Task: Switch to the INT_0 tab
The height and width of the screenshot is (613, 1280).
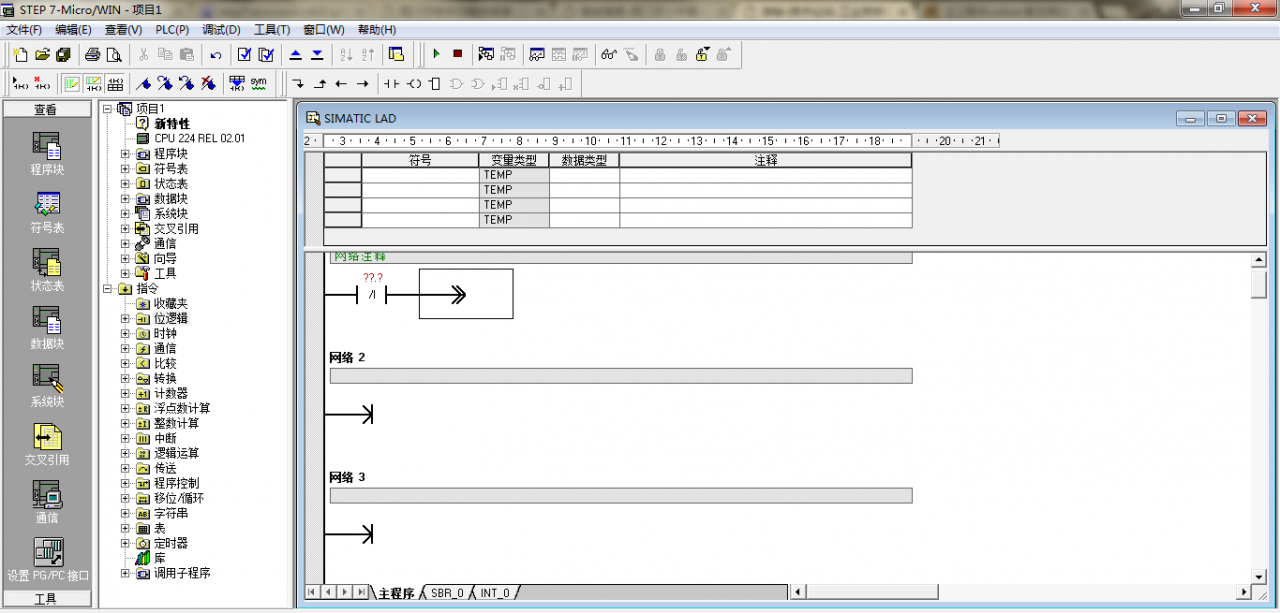Action: click(x=494, y=593)
